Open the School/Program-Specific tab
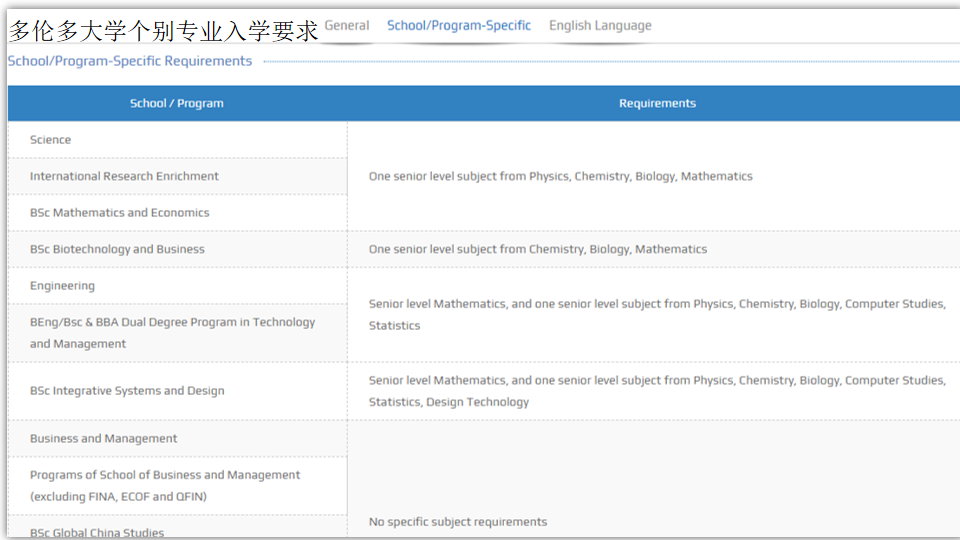Image resolution: width=960 pixels, height=540 pixels. [459, 26]
